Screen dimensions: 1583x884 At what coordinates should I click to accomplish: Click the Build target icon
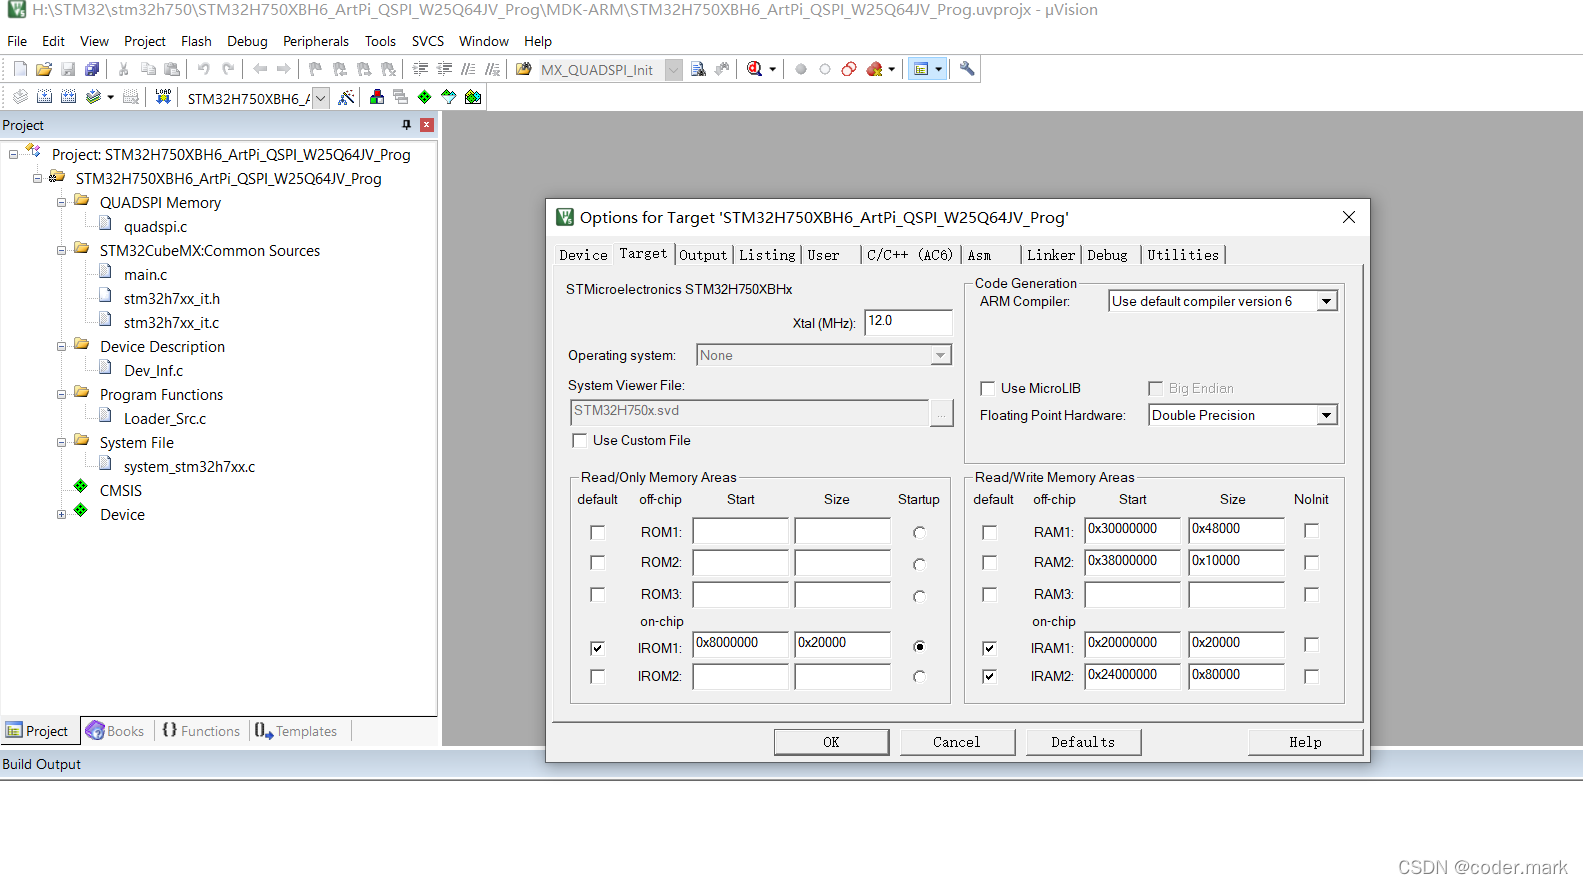coord(44,97)
